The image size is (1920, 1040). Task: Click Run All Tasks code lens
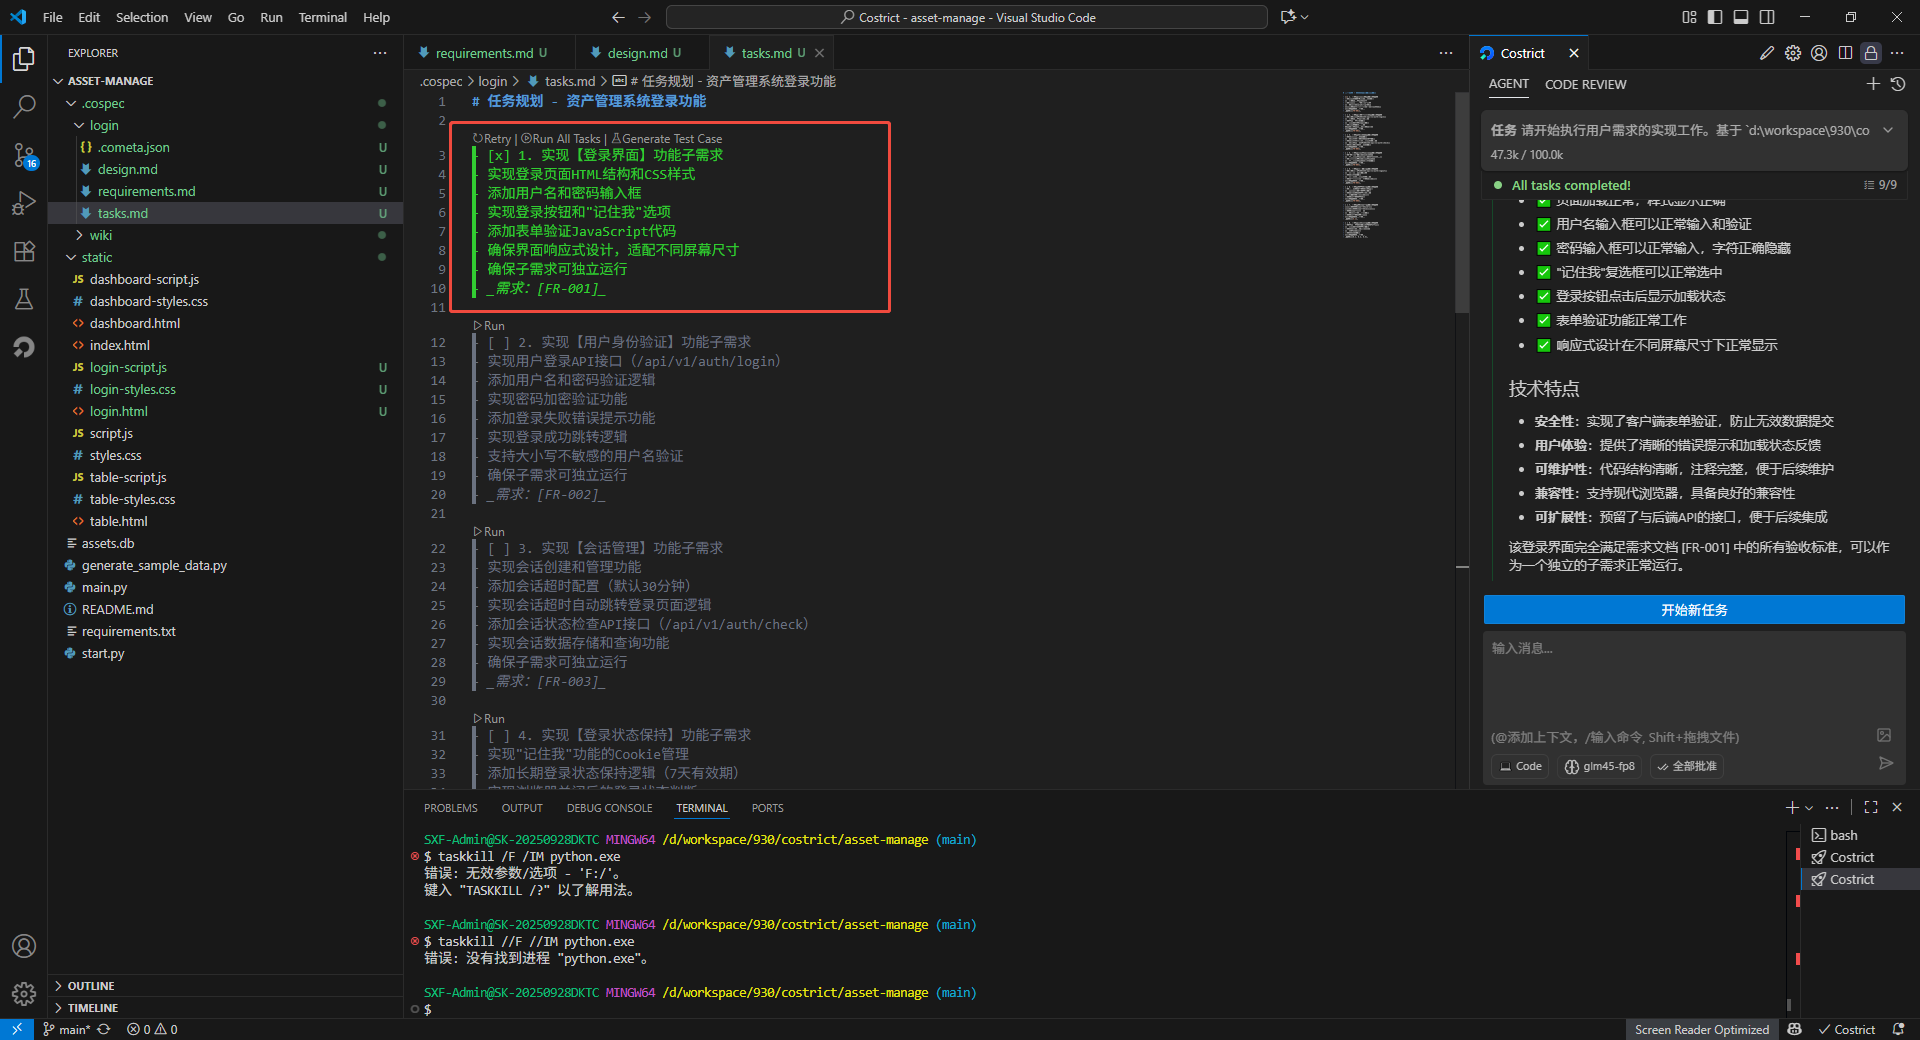point(564,139)
